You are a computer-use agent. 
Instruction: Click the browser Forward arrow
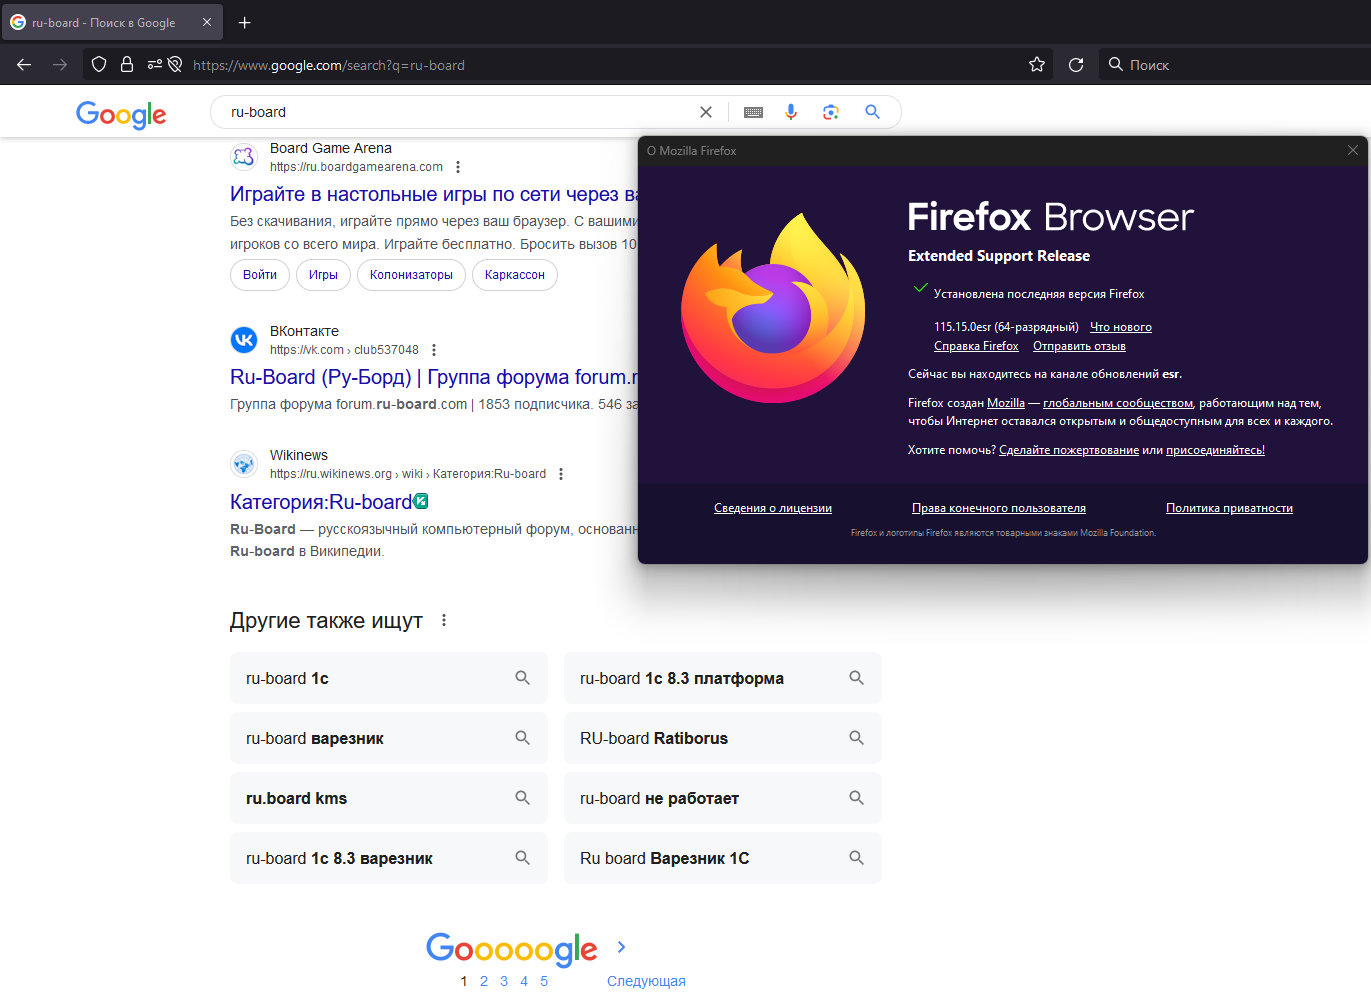(x=60, y=65)
